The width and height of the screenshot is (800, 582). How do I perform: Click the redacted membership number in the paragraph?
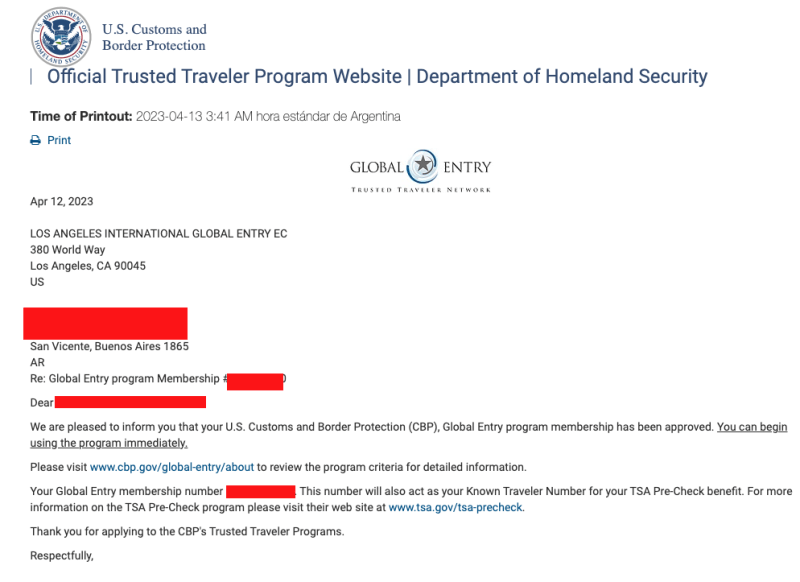coord(260,491)
